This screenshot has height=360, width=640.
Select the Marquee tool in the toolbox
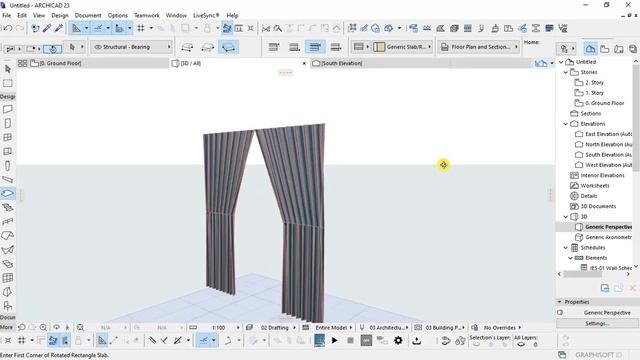coord(8,83)
